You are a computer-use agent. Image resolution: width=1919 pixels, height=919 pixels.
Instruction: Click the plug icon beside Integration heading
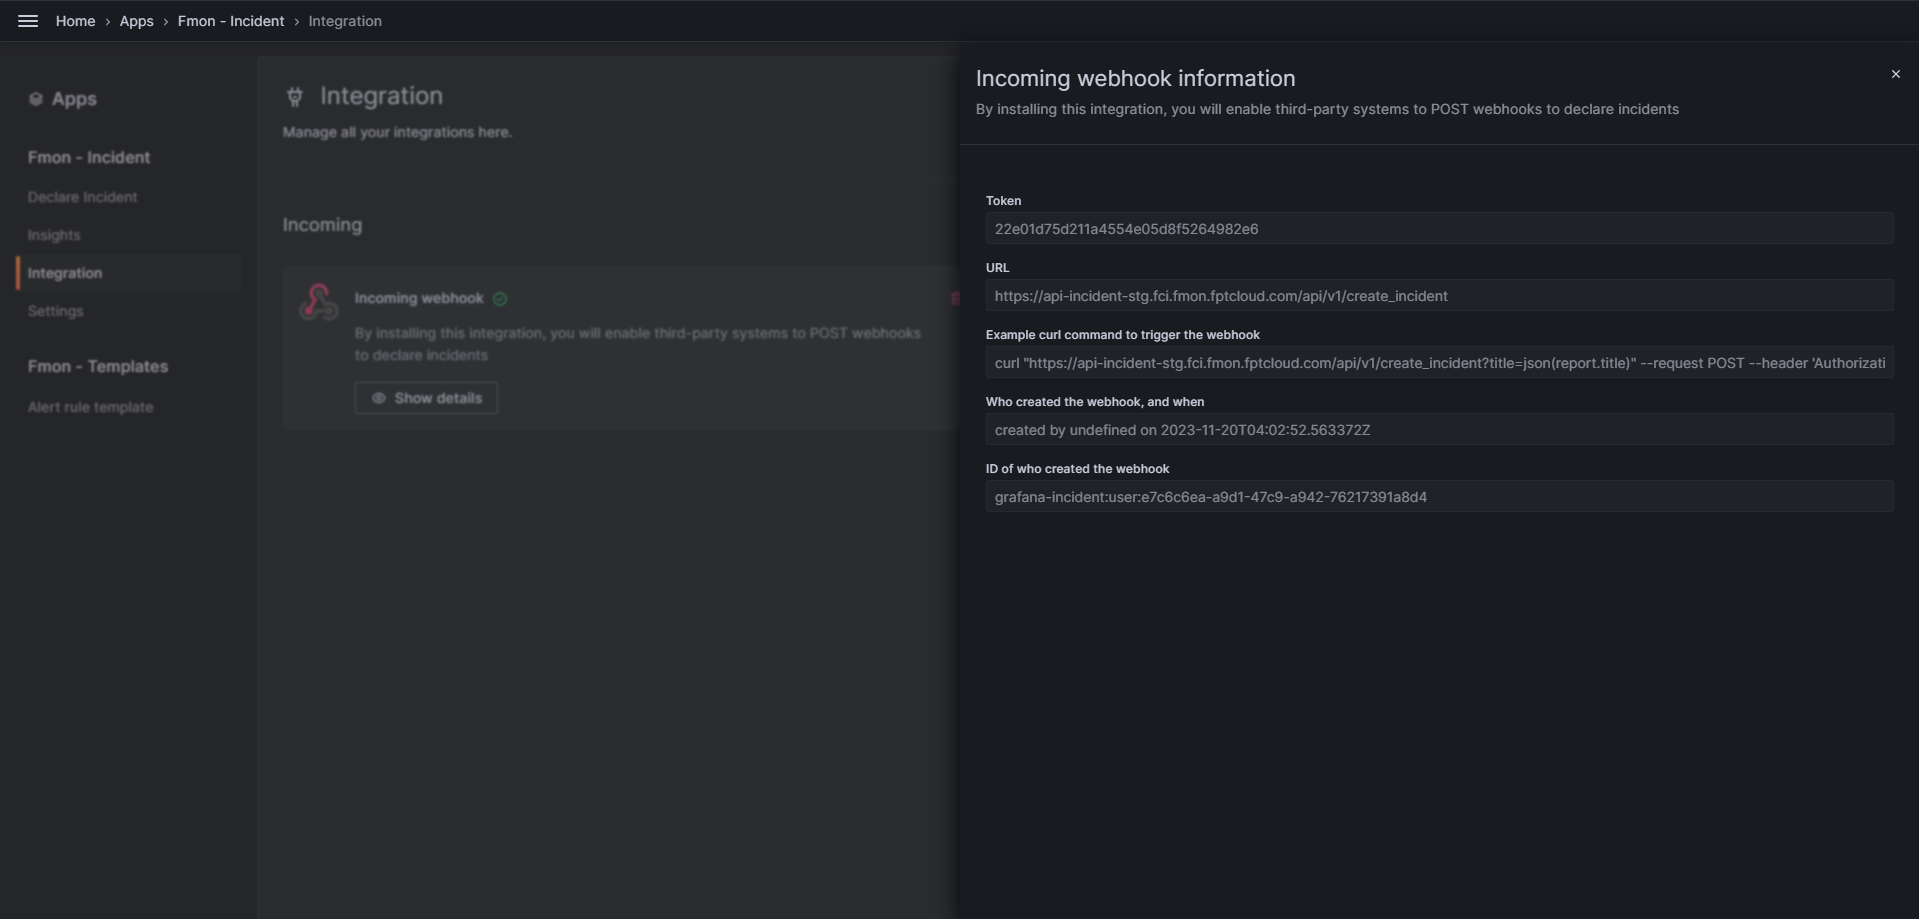click(295, 97)
